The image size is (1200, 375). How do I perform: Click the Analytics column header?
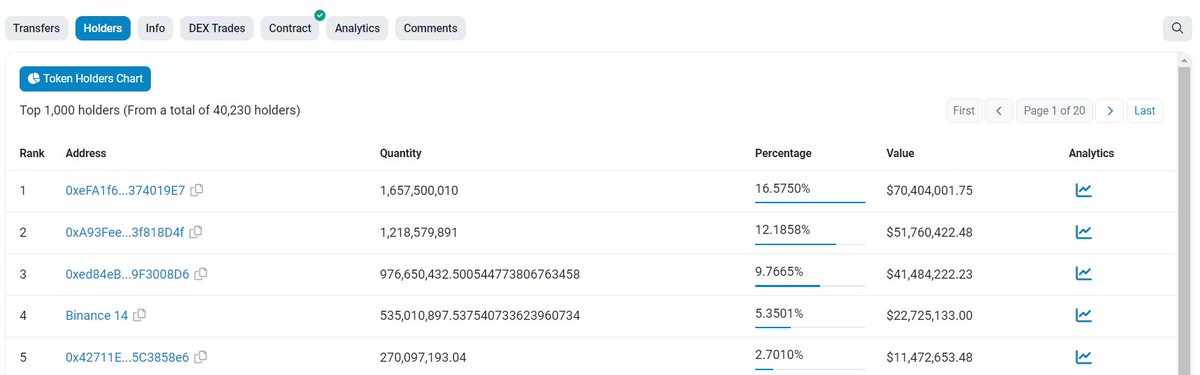[1091, 153]
